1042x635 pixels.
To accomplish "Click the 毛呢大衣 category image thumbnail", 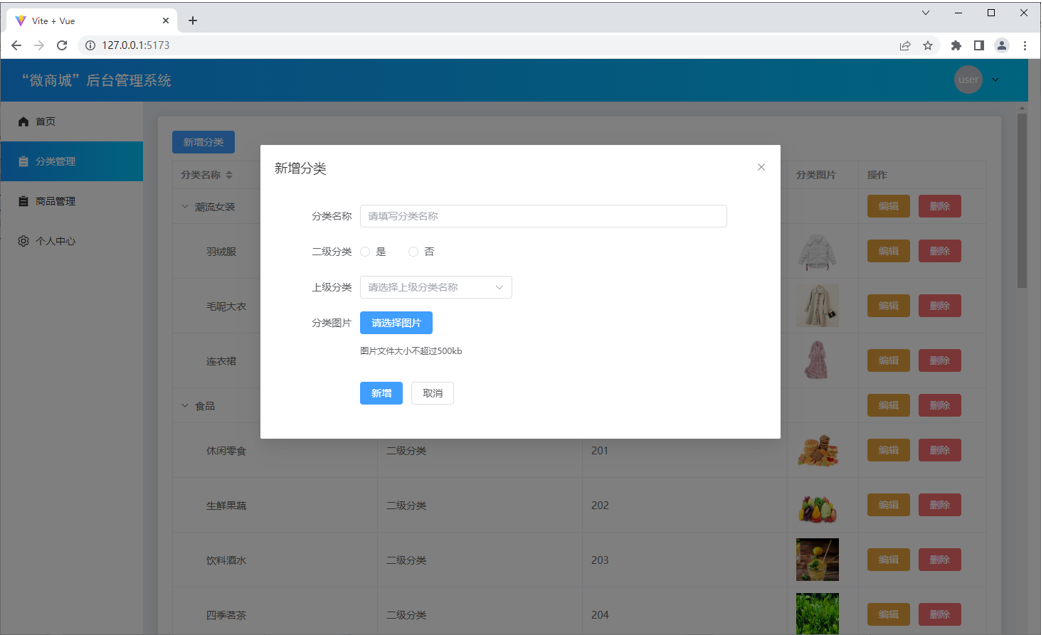I will (x=817, y=306).
